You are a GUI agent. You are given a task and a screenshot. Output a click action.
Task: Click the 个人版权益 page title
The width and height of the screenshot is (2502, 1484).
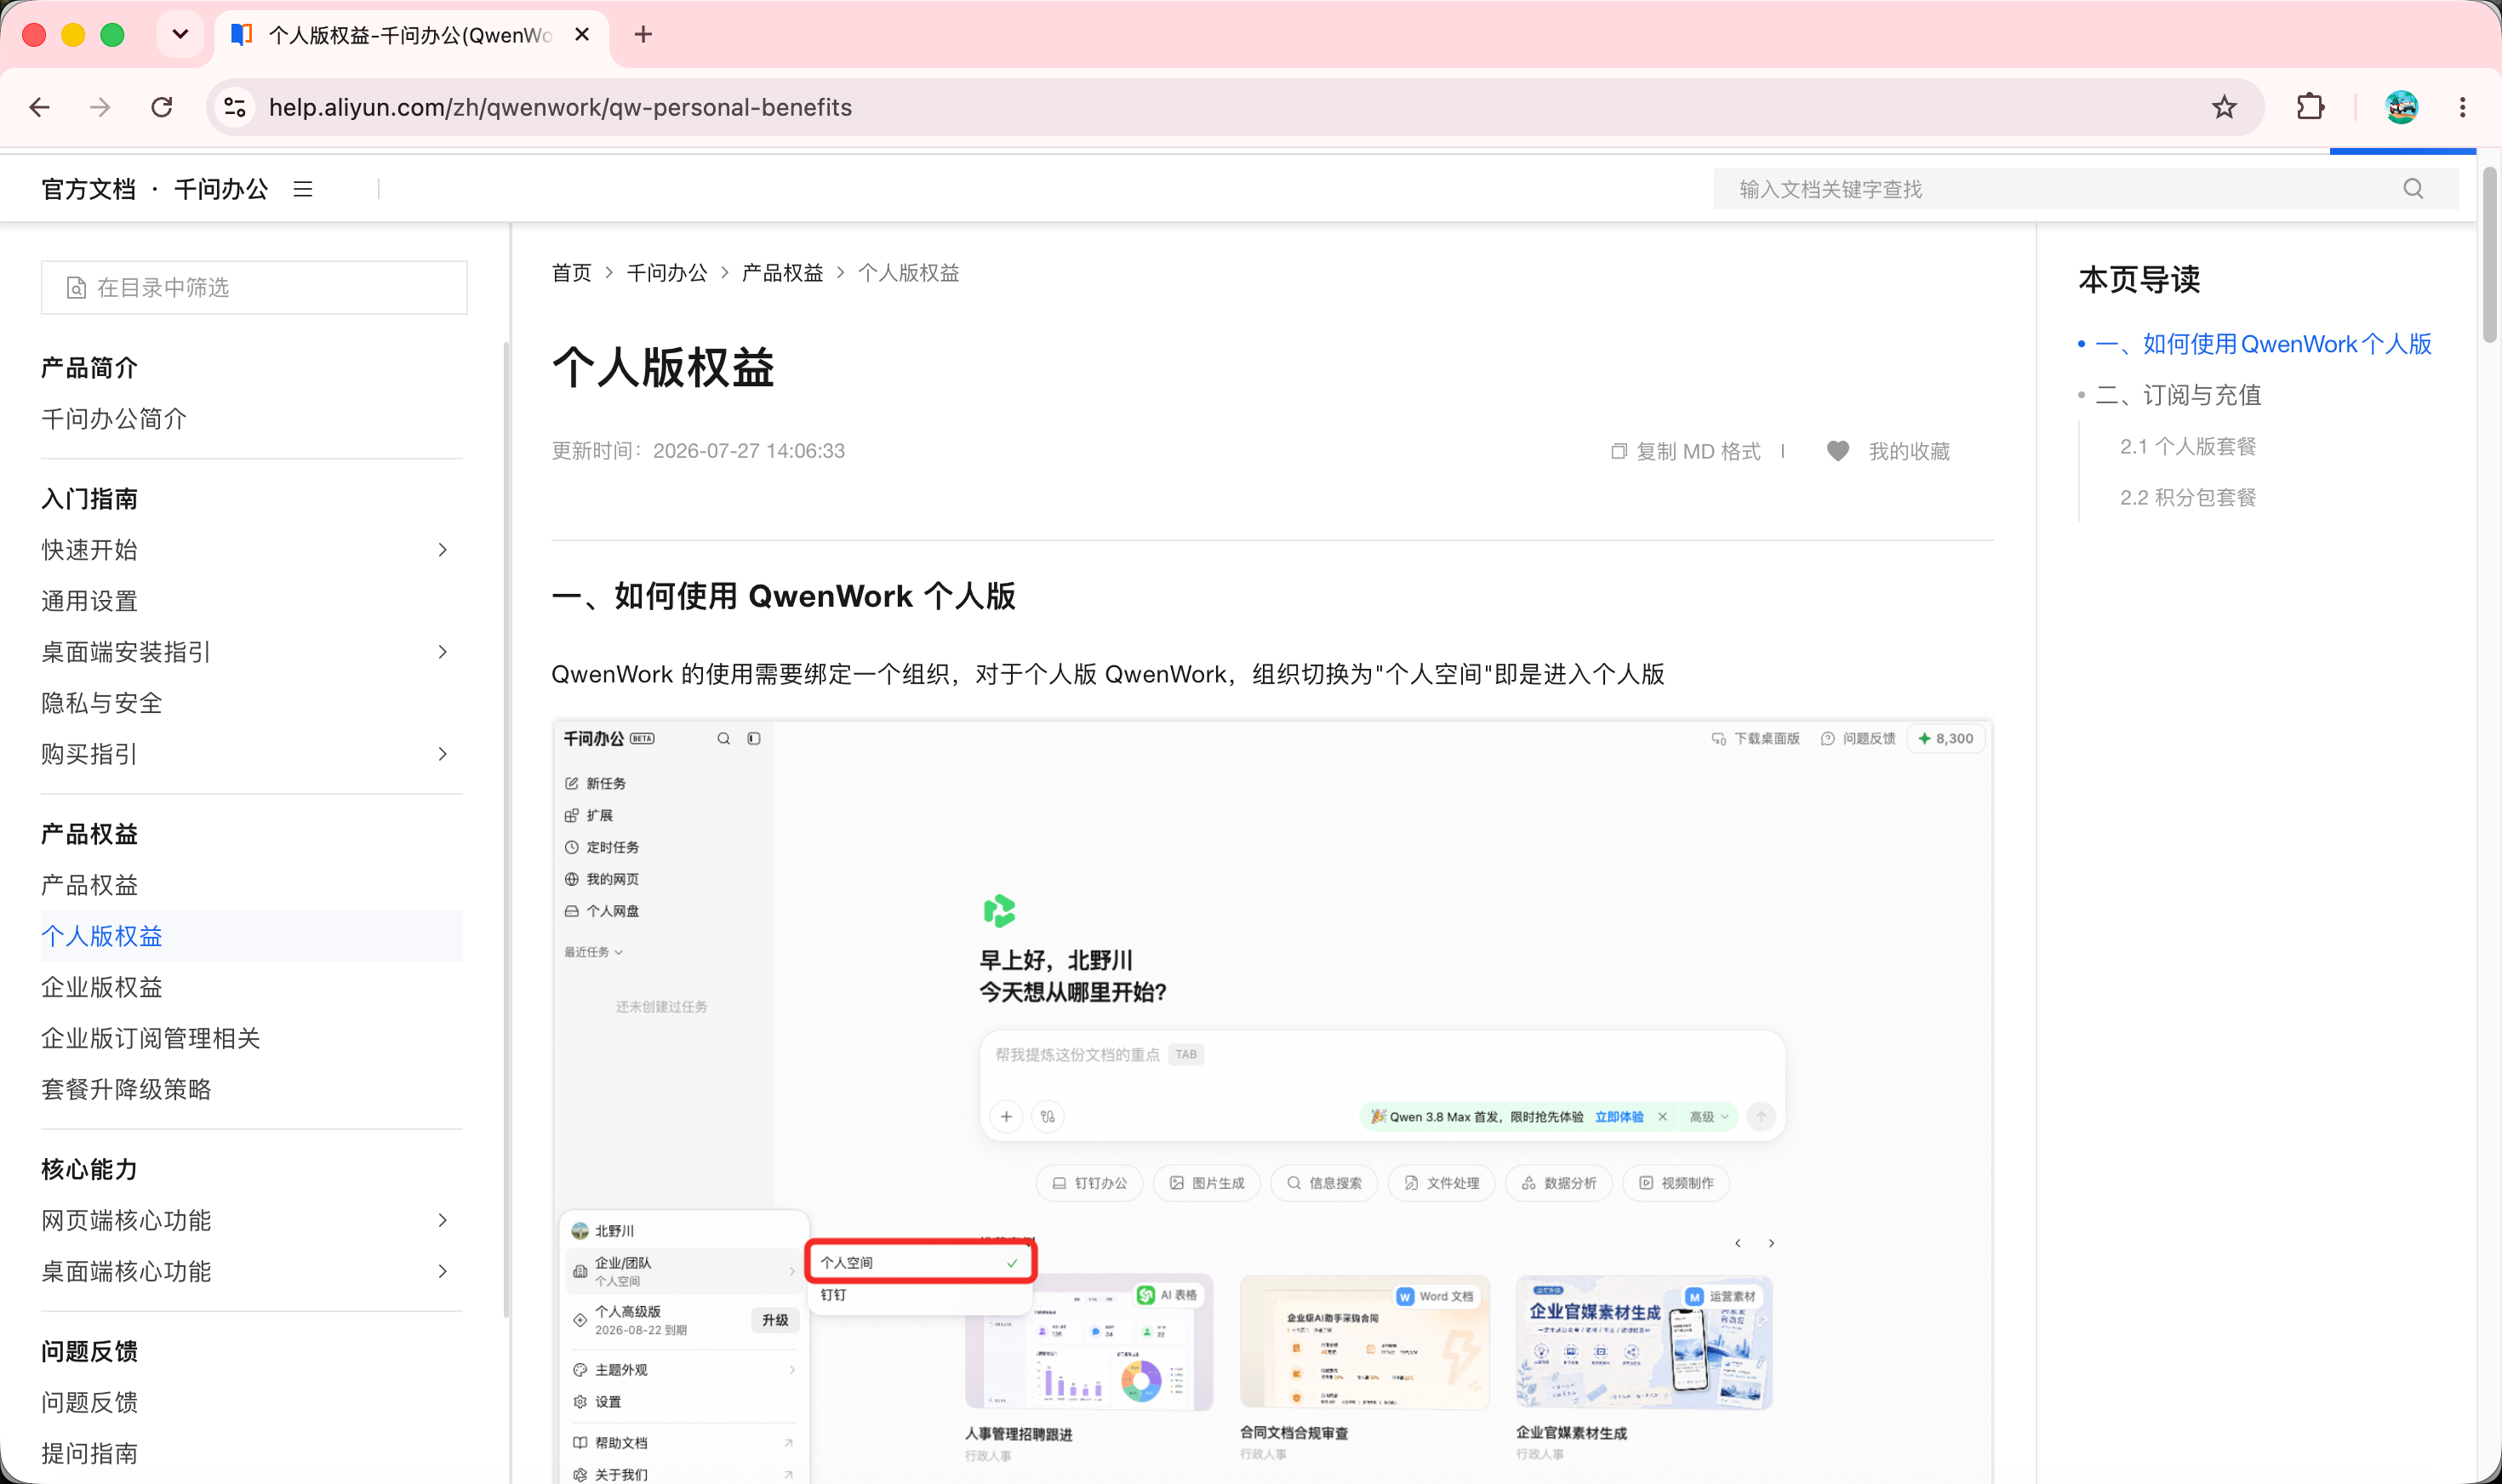[x=663, y=367]
